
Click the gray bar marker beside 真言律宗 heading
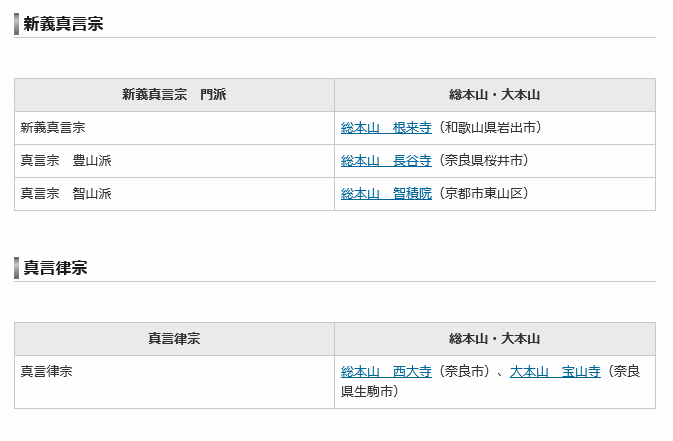(16, 268)
